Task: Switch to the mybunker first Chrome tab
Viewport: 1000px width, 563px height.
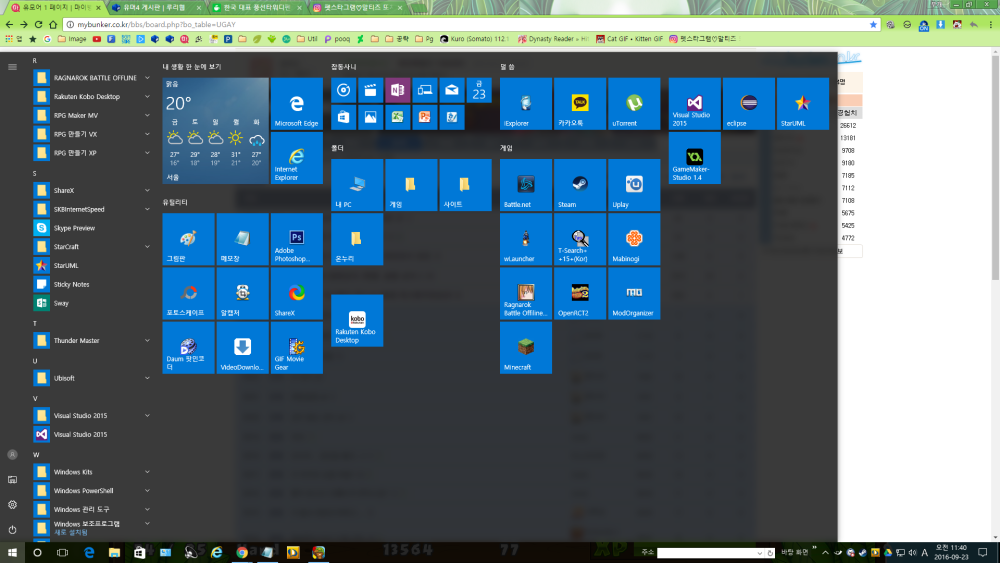Action: (x=56, y=8)
